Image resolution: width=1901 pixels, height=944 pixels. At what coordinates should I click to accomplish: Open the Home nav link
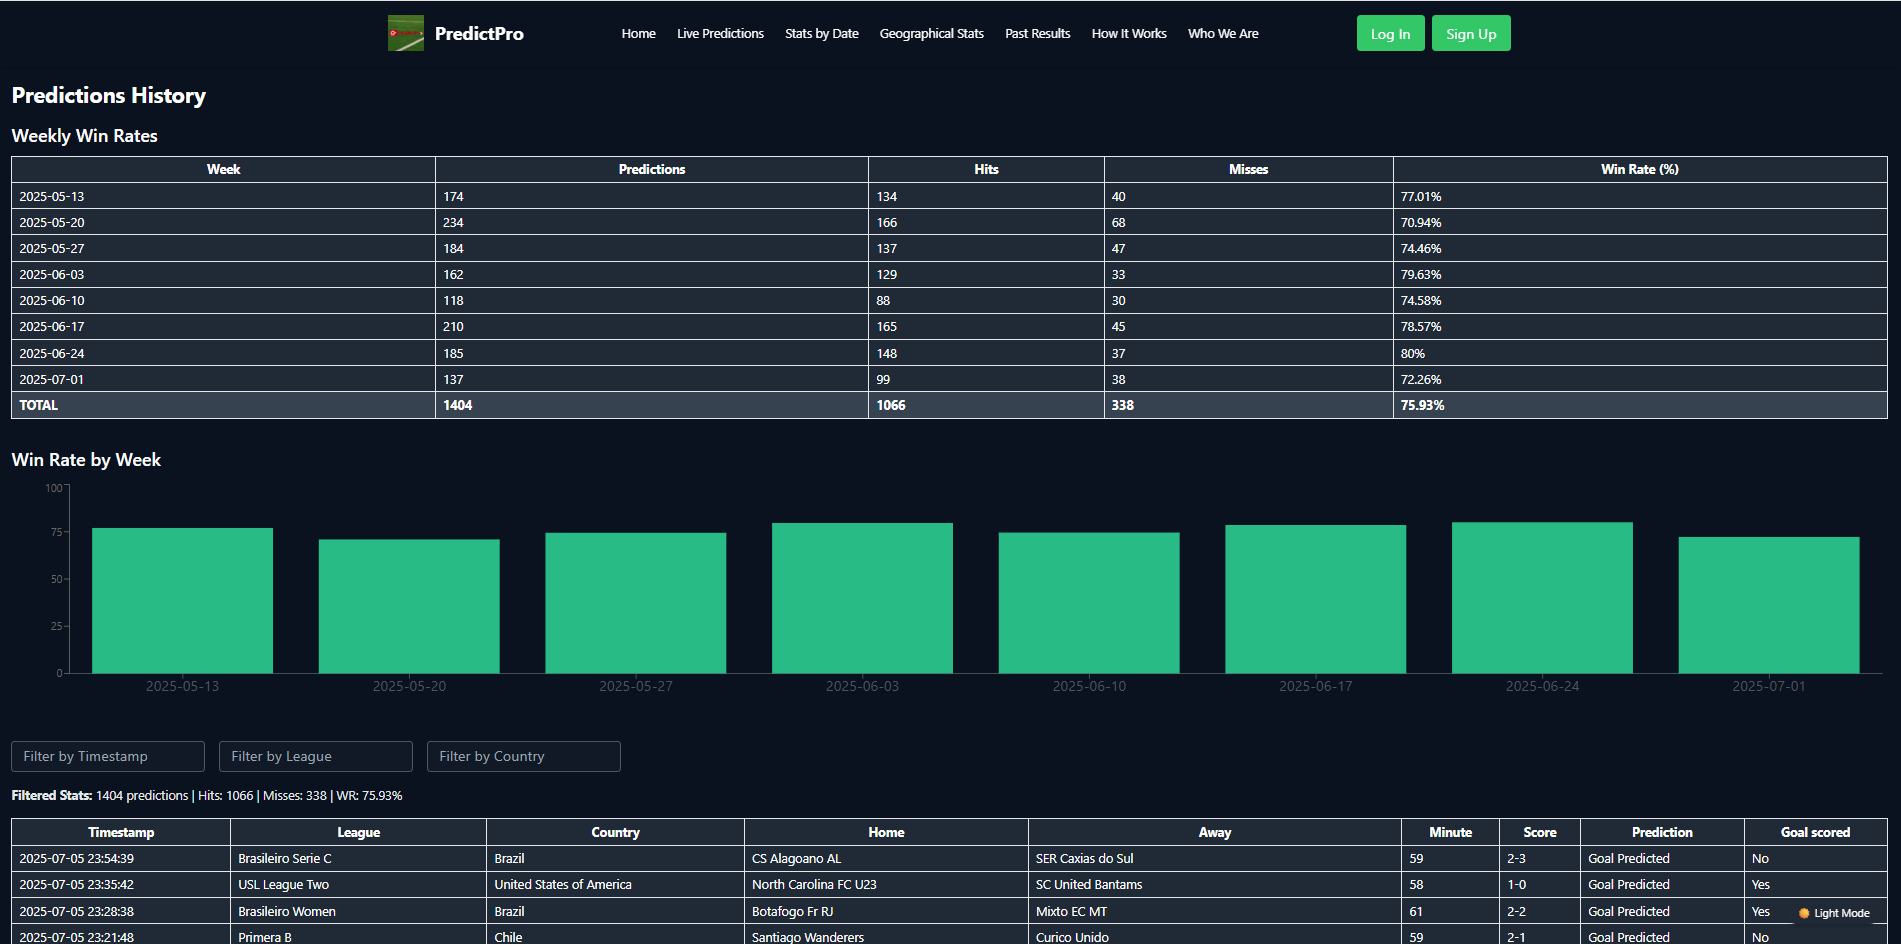(638, 33)
